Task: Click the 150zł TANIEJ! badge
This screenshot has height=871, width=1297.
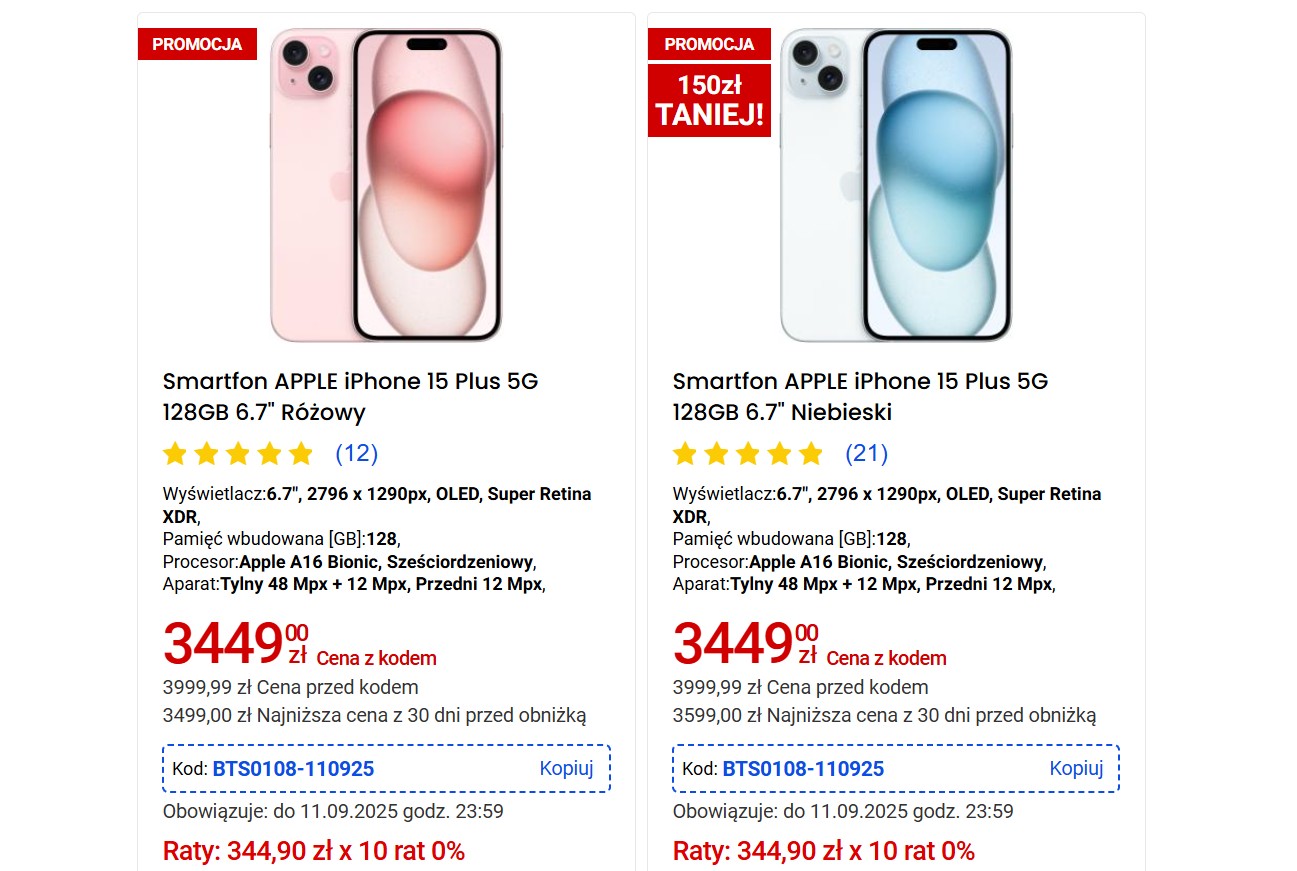Action: [x=709, y=101]
